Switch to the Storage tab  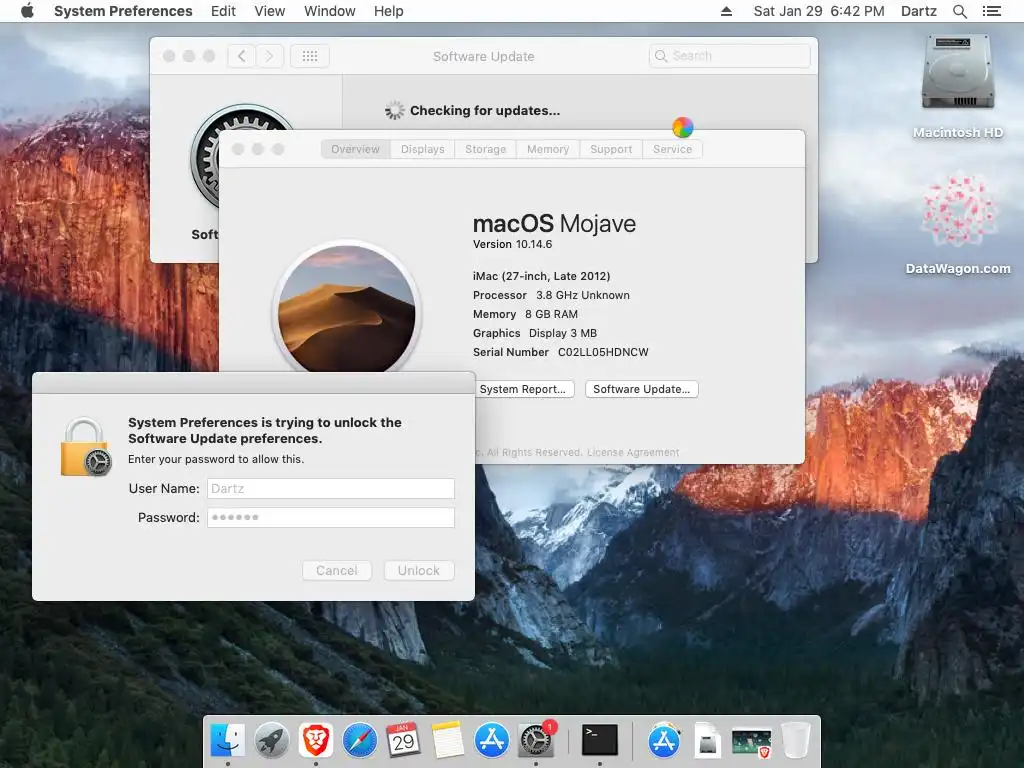(x=485, y=149)
